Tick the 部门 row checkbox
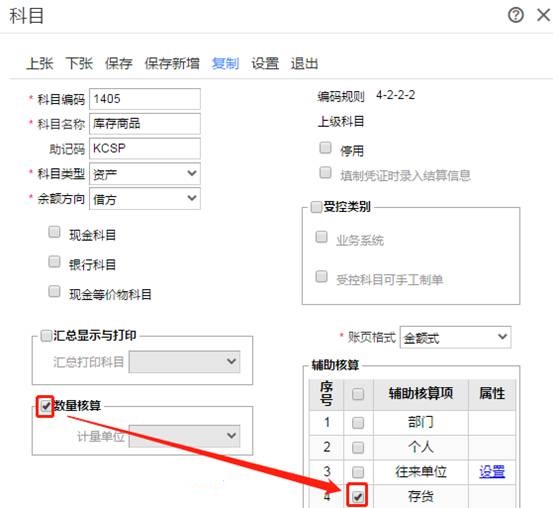 (x=358, y=423)
